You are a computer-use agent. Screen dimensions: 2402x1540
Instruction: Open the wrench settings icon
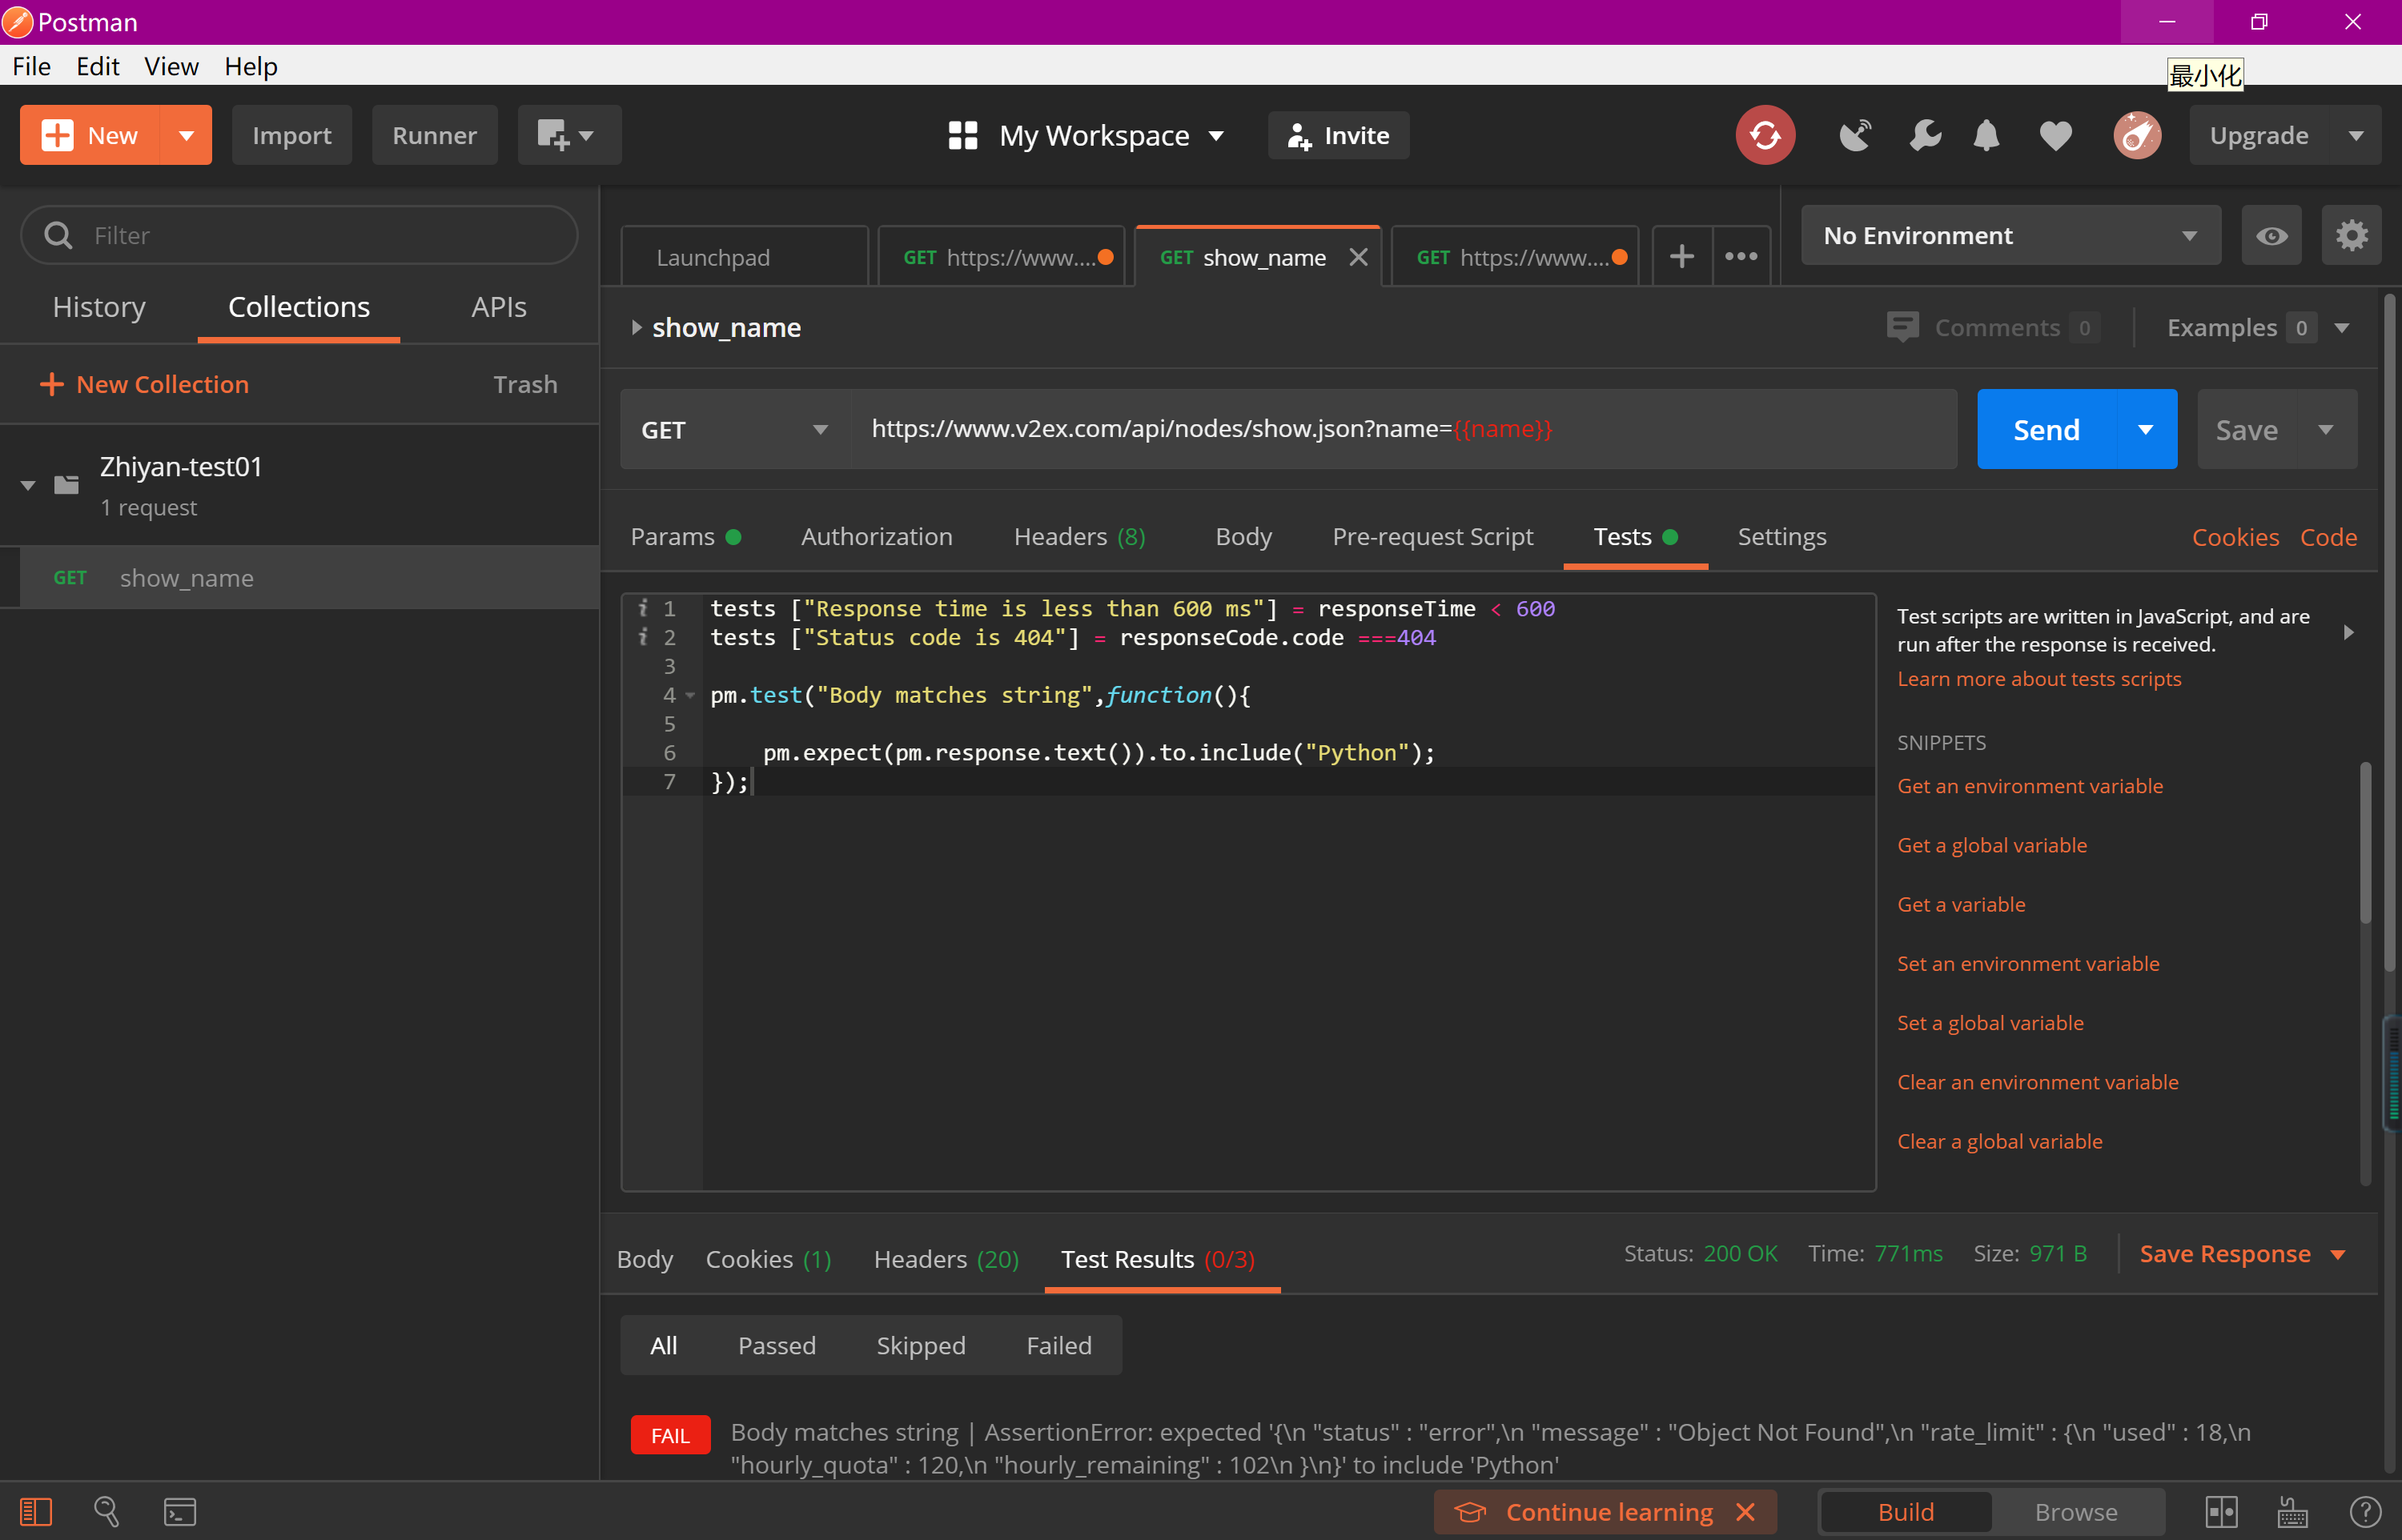pyautogui.click(x=1924, y=135)
